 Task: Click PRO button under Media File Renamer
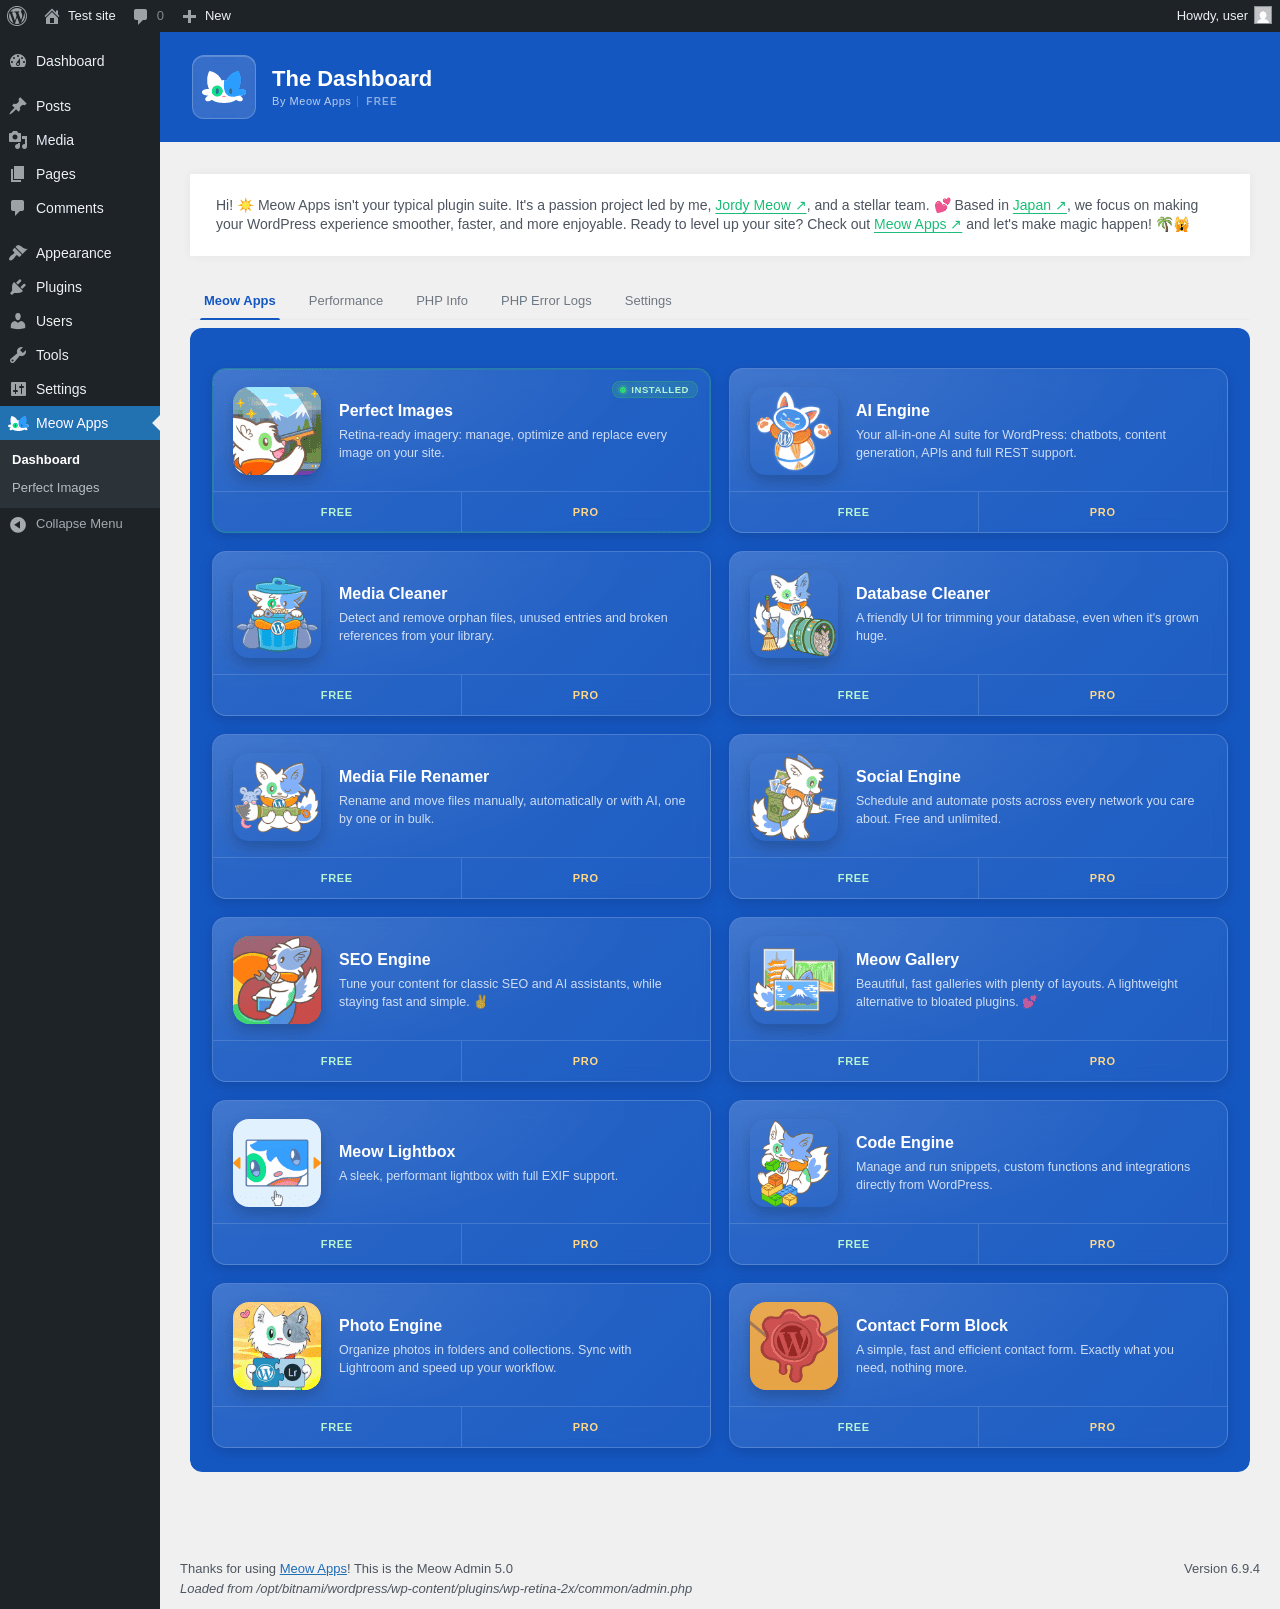click(x=586, y=878)
